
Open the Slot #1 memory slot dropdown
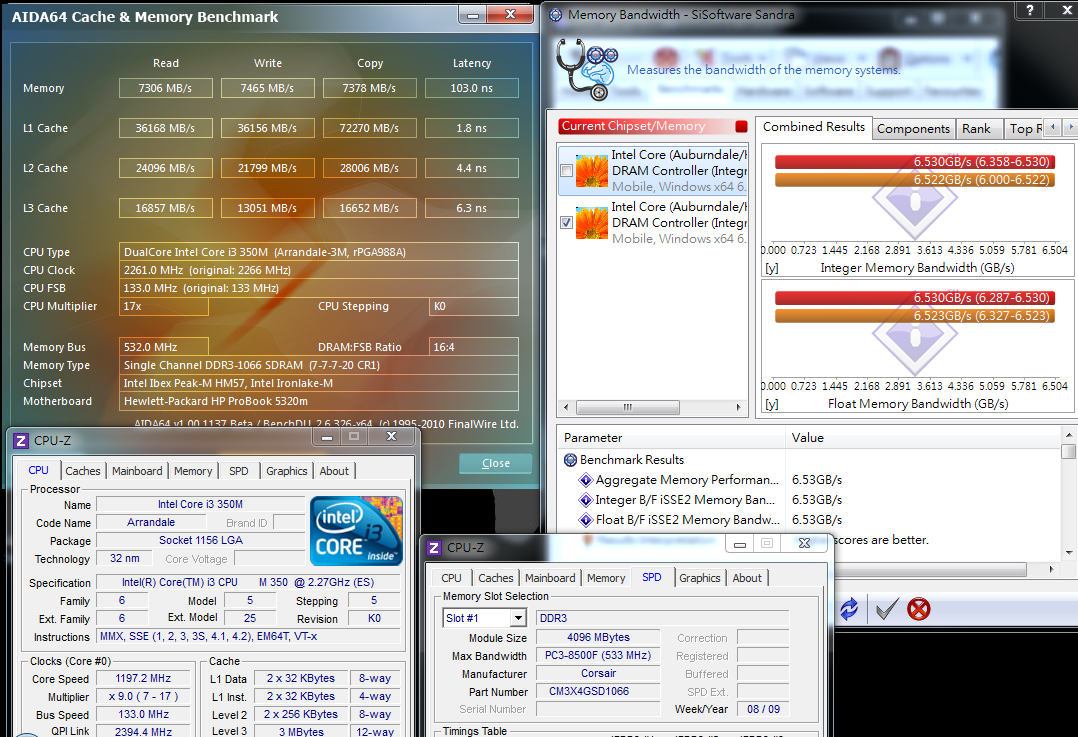coord(520,618)
